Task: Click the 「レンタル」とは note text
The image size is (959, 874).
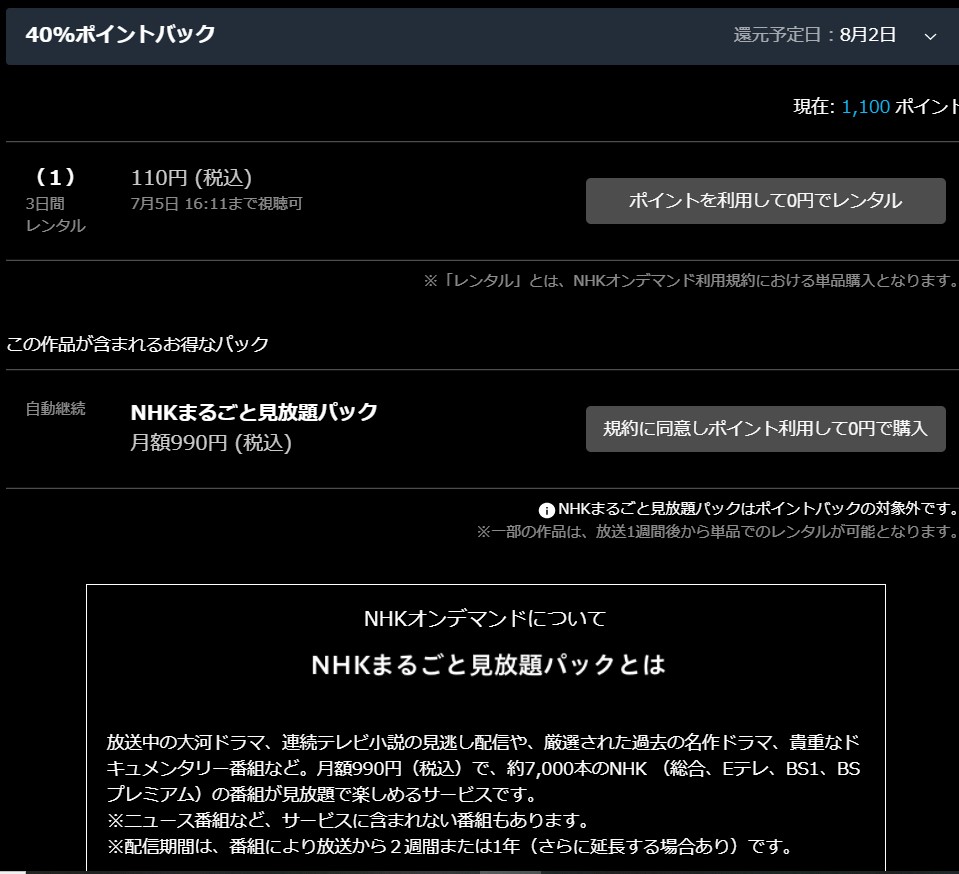Action: (x=691, y=281)
